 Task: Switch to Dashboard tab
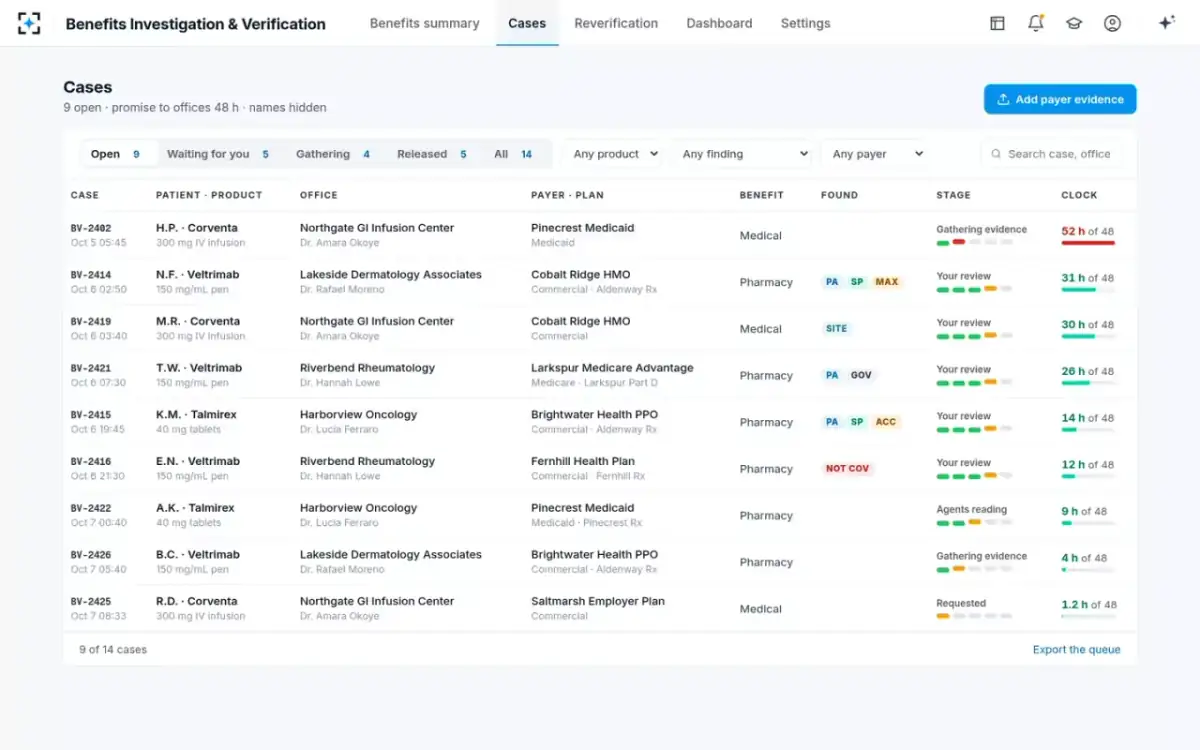tap(719, 23)
